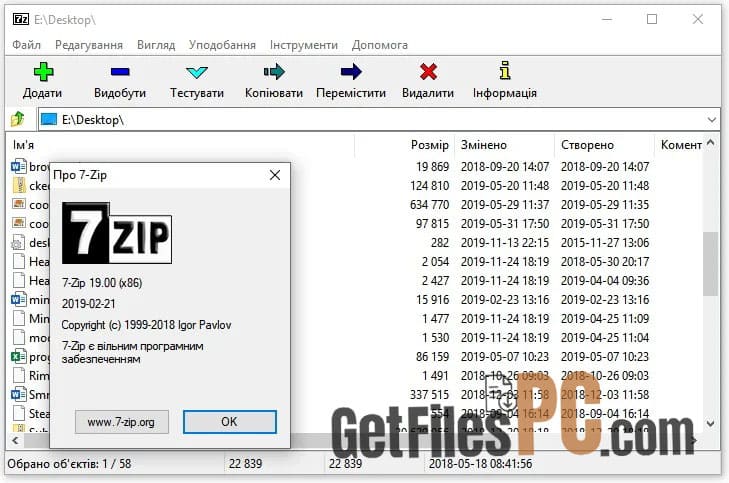Click created date 2019-04-25 11:09
The width and height of the screenshot is (729, 483).
(x=605, y=319)
